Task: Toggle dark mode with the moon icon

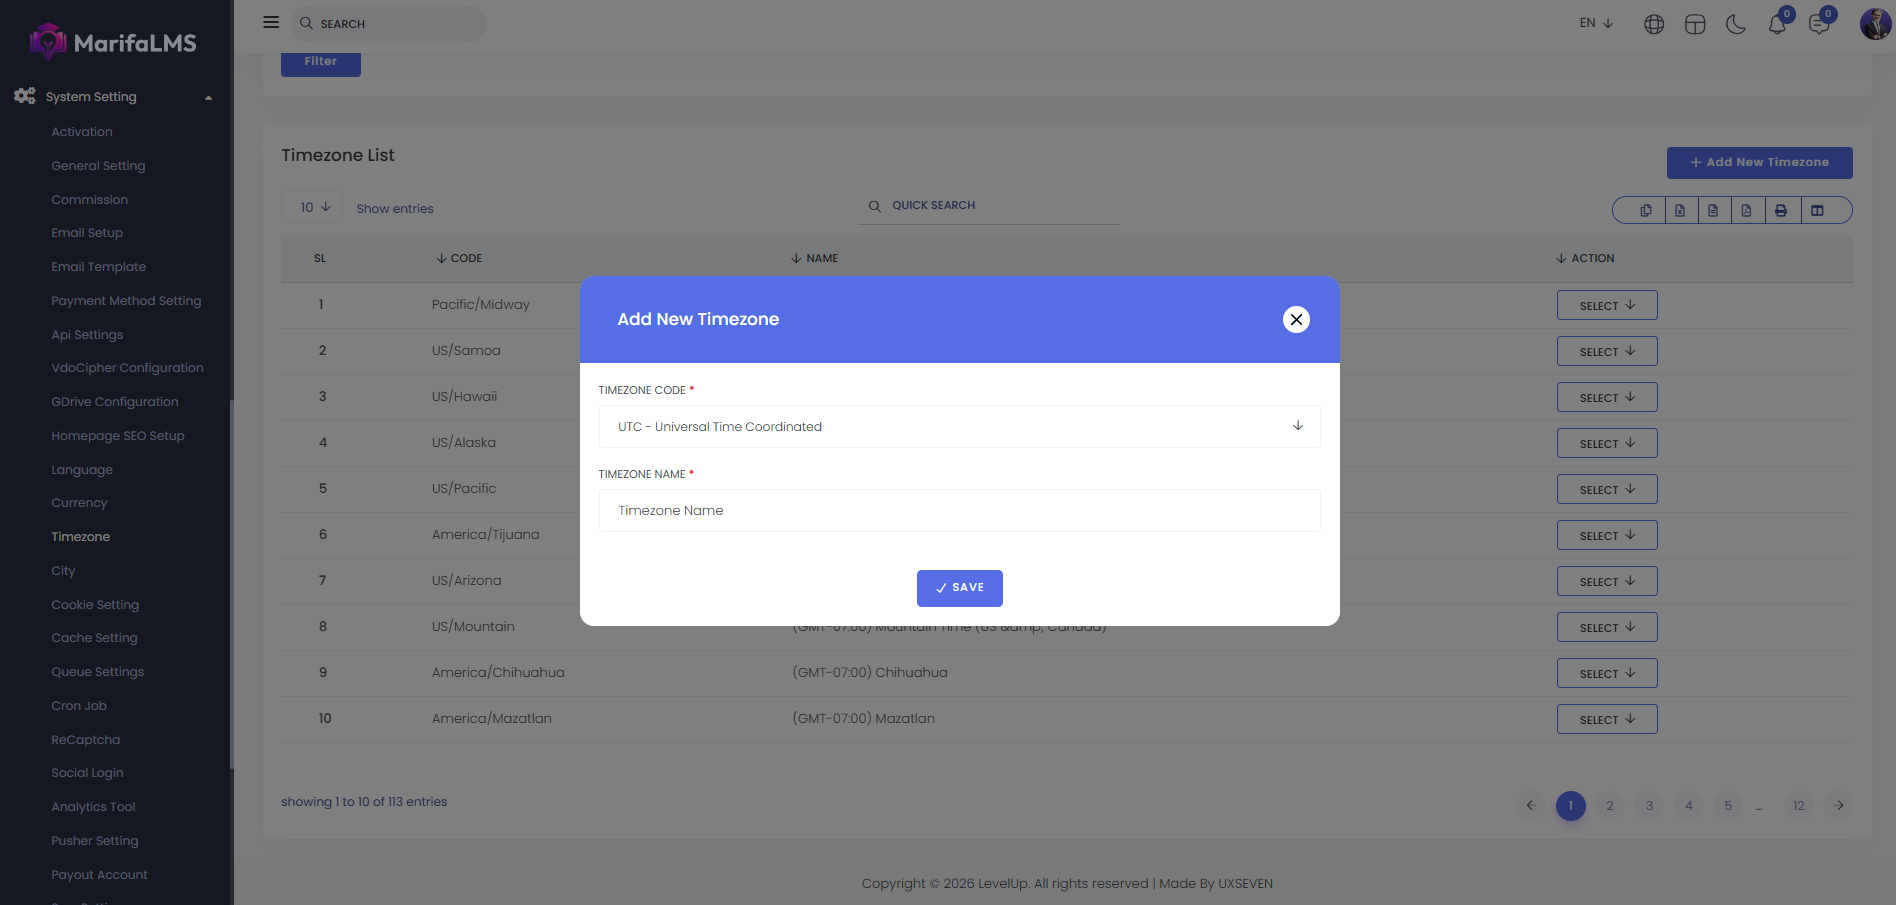Action: click(x=1736, y=24)
